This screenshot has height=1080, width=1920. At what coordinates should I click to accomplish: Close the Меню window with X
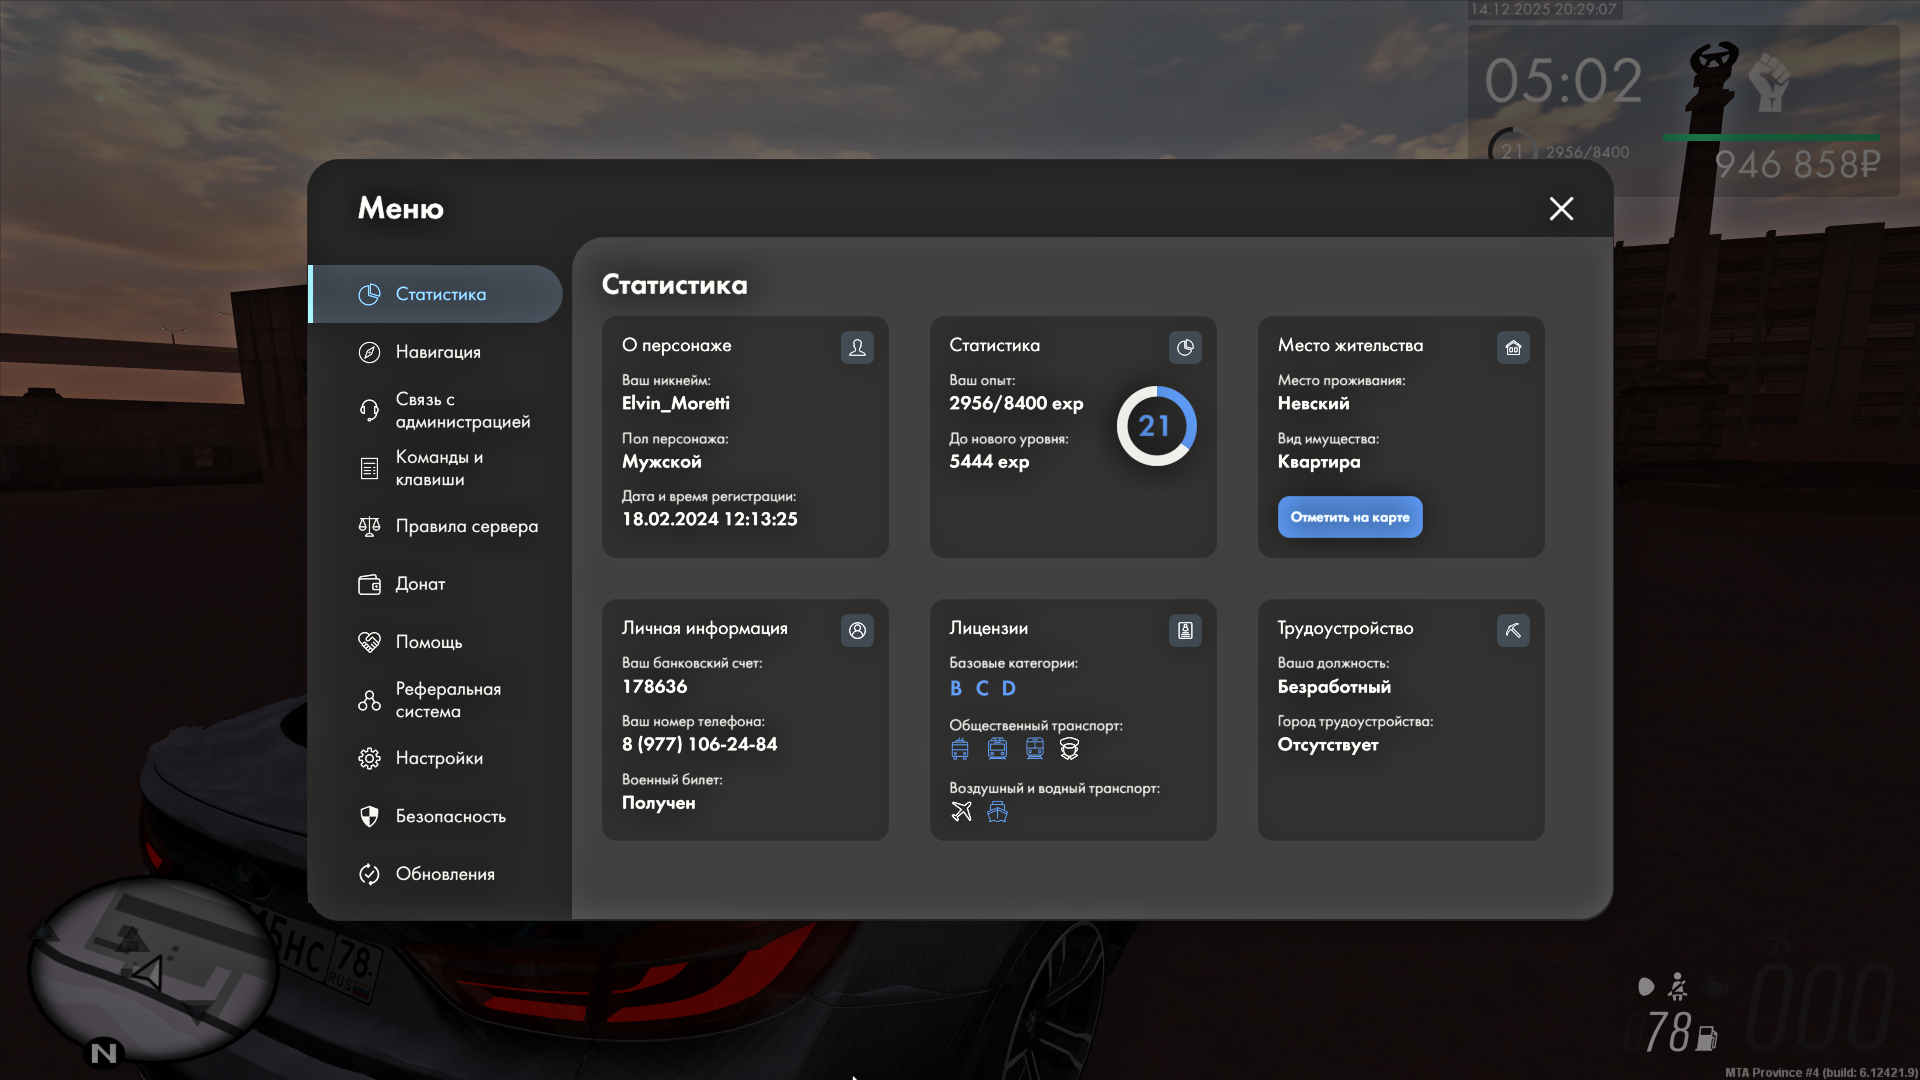pyautogui.click(x=1561, y=208)
